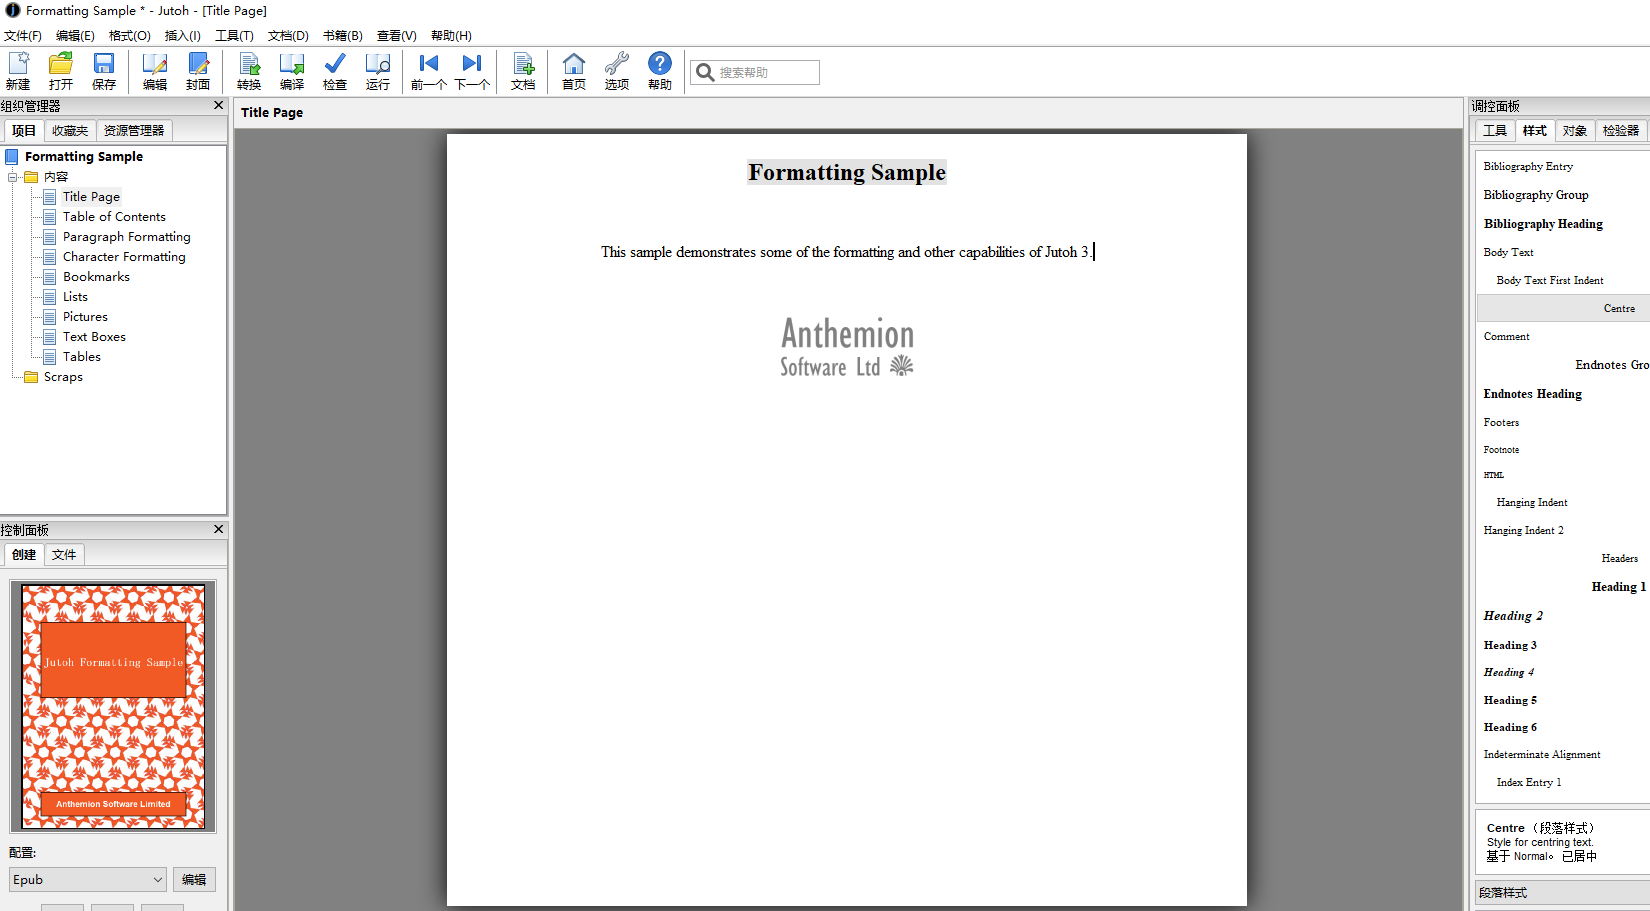Screen dimensions: 1650x911
Task: Open Paragraph Formatting document
Action: [x=126, y=237]
